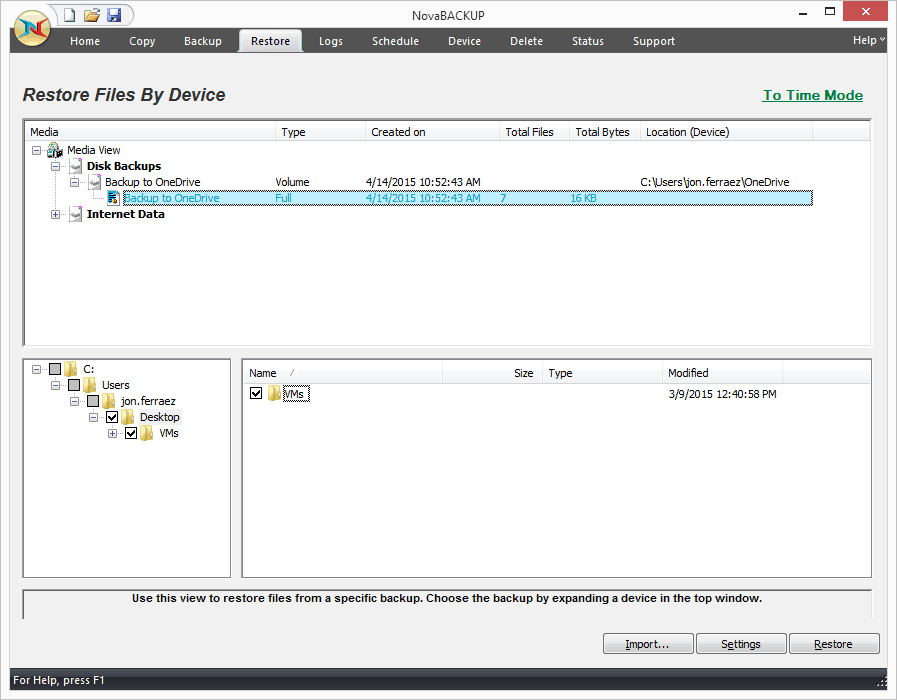The height and width of the screenshot is (700, 897).
Task: Select the highlighted Full Backup to OneDrive row
Action: point(467,198)
